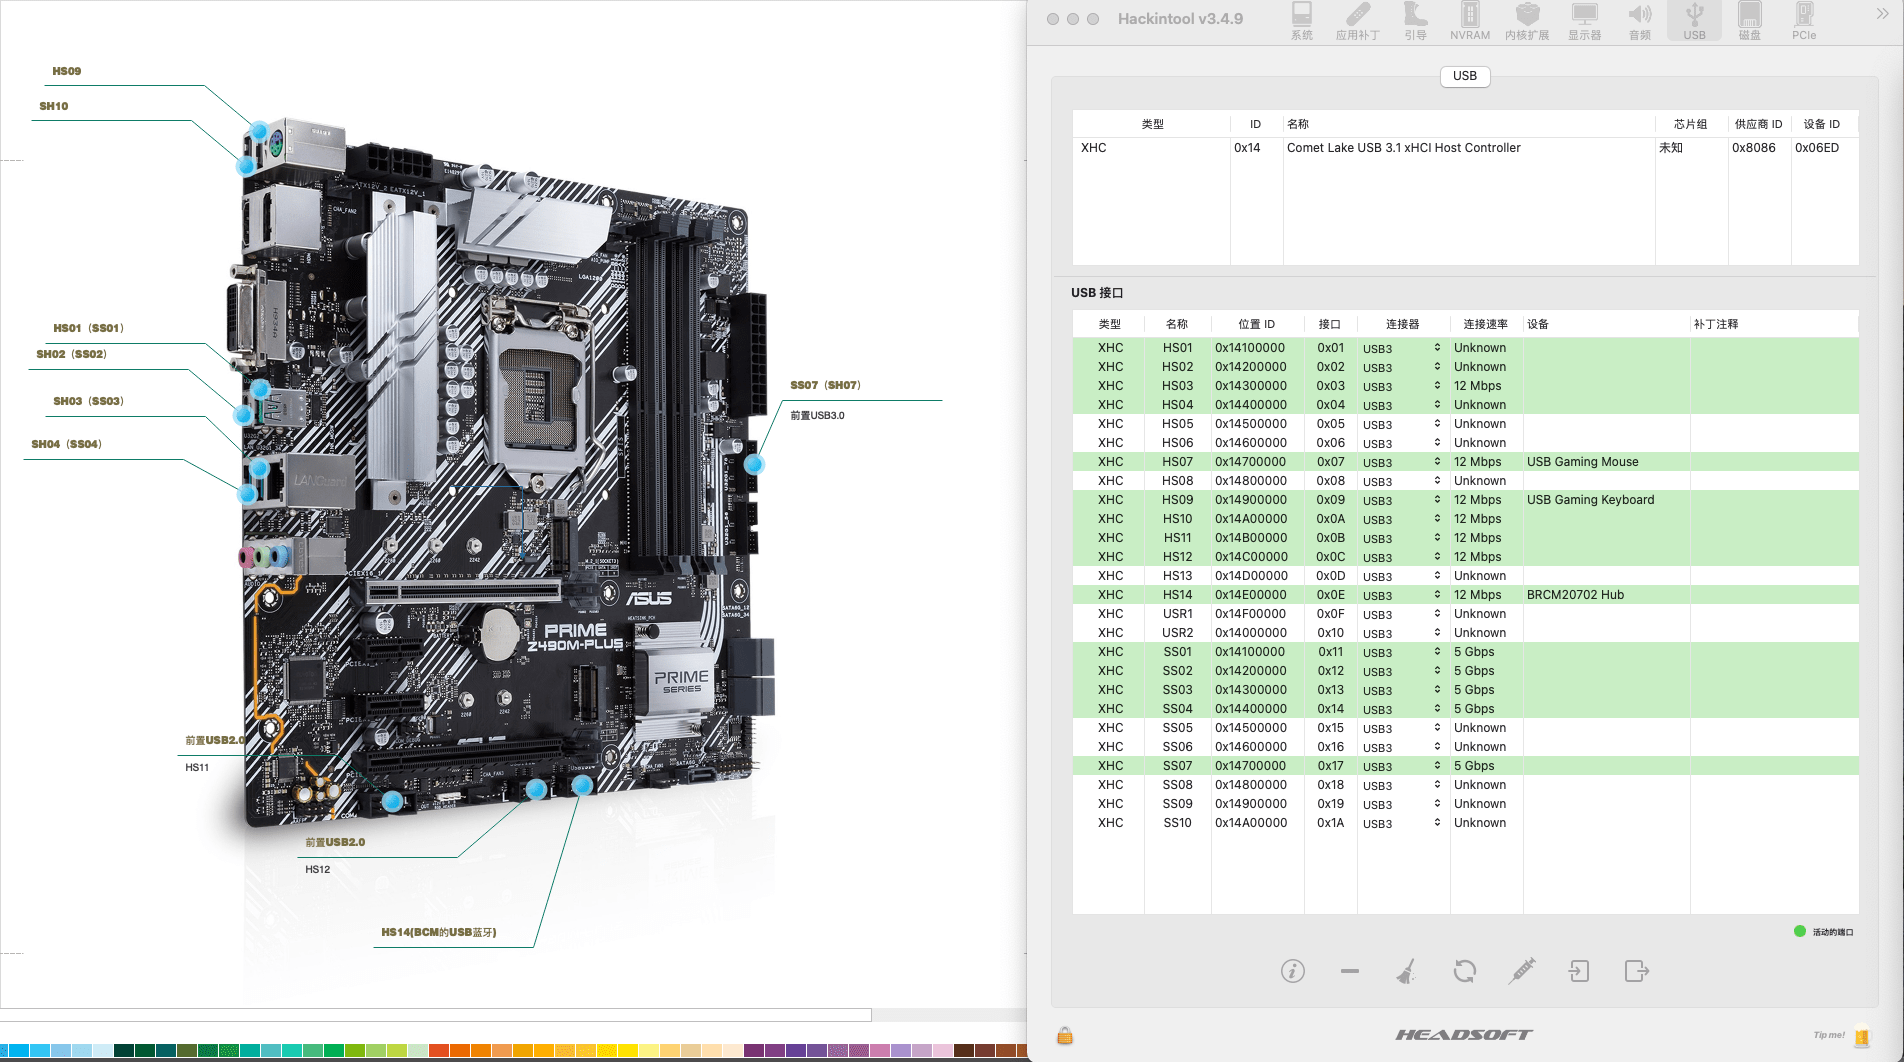
Task: Select the USB Gaming Keyboard device row
Action: pos(1465,500)
